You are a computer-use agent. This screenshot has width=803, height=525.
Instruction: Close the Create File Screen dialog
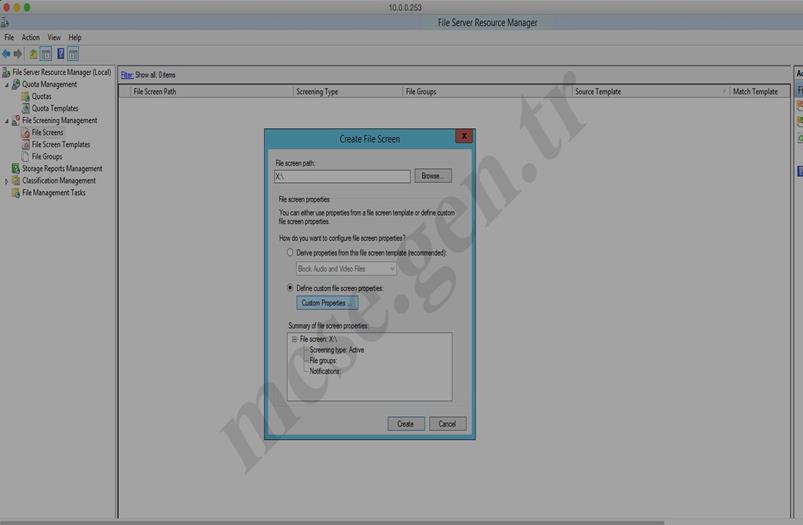(464, 136)
